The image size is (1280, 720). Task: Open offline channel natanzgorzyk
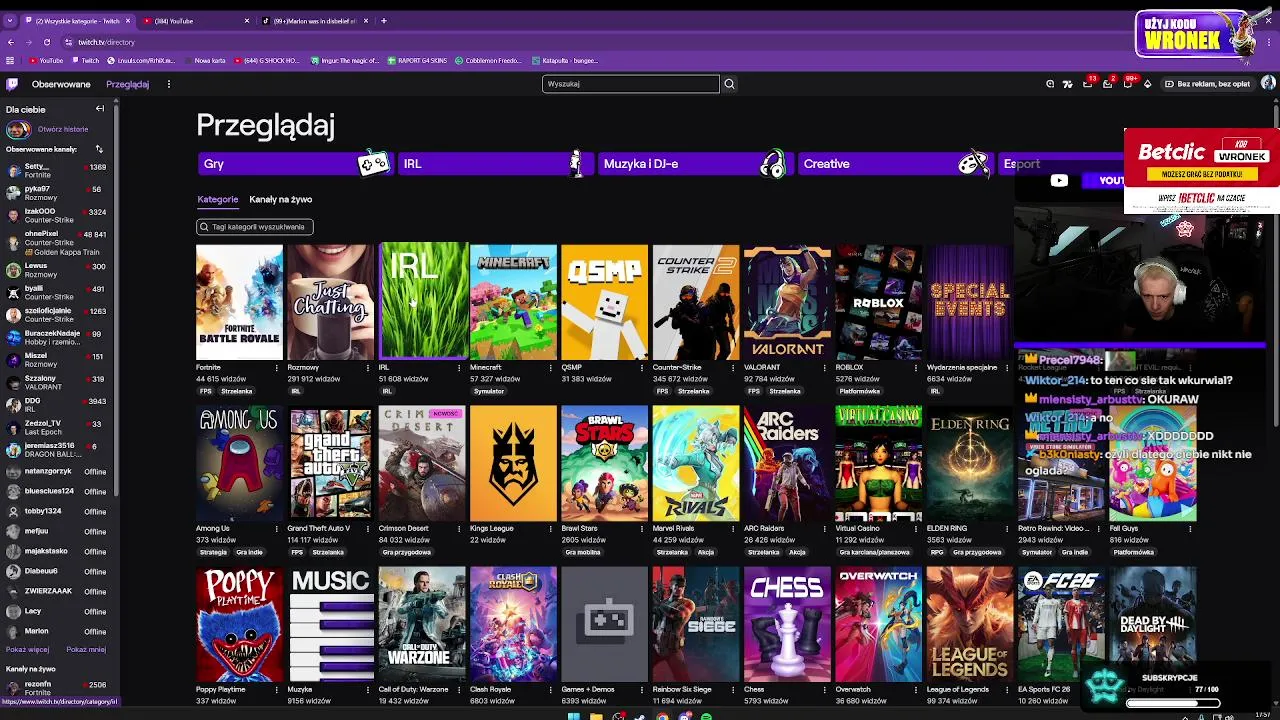(56, 471)
